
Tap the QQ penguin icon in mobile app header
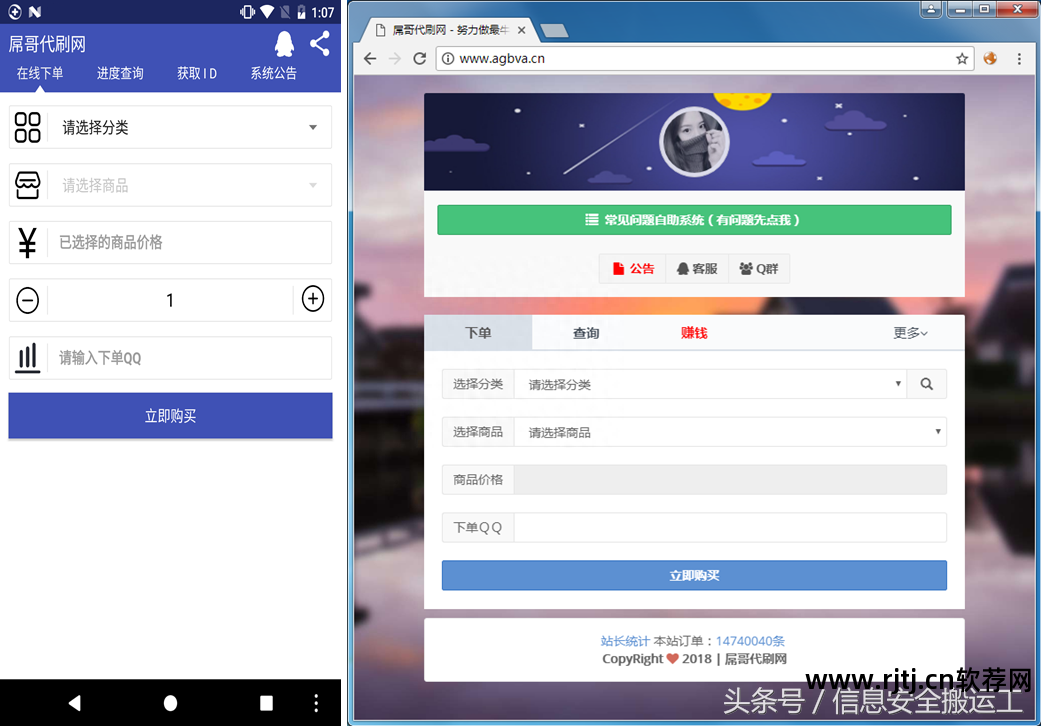(284, 44)
